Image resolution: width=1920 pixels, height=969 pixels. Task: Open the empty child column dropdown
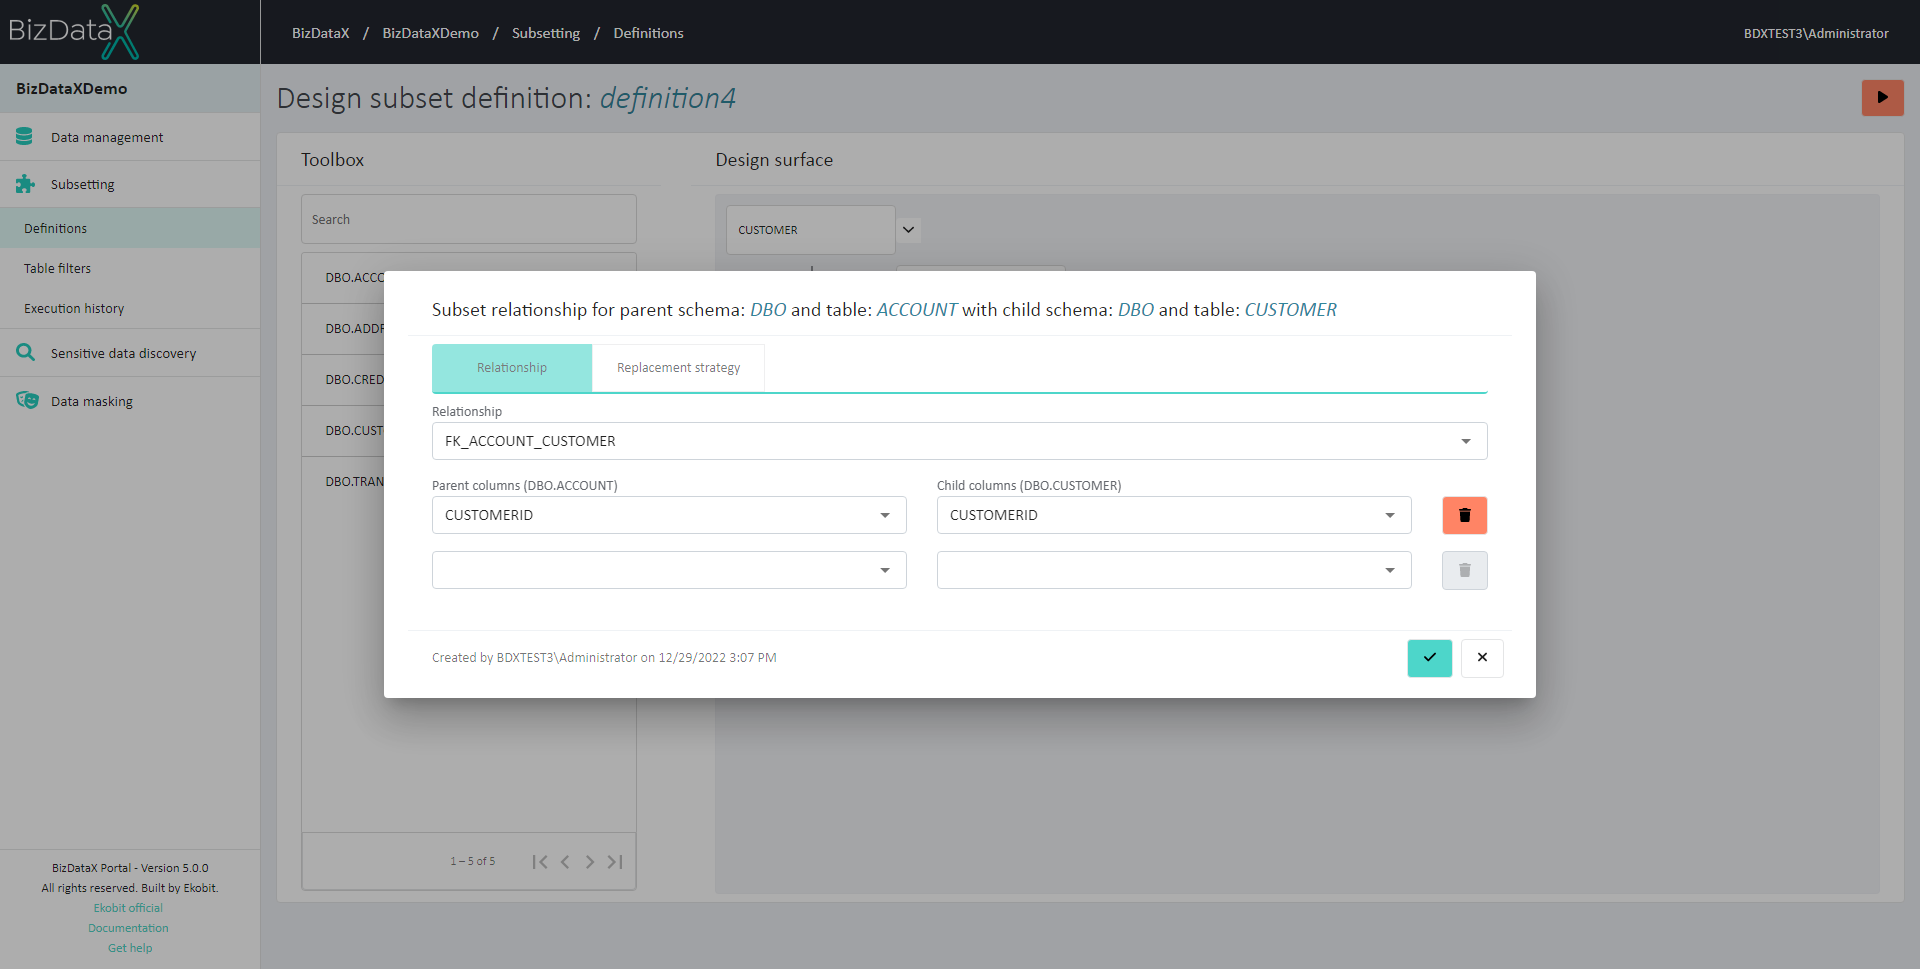(1174, 570)
